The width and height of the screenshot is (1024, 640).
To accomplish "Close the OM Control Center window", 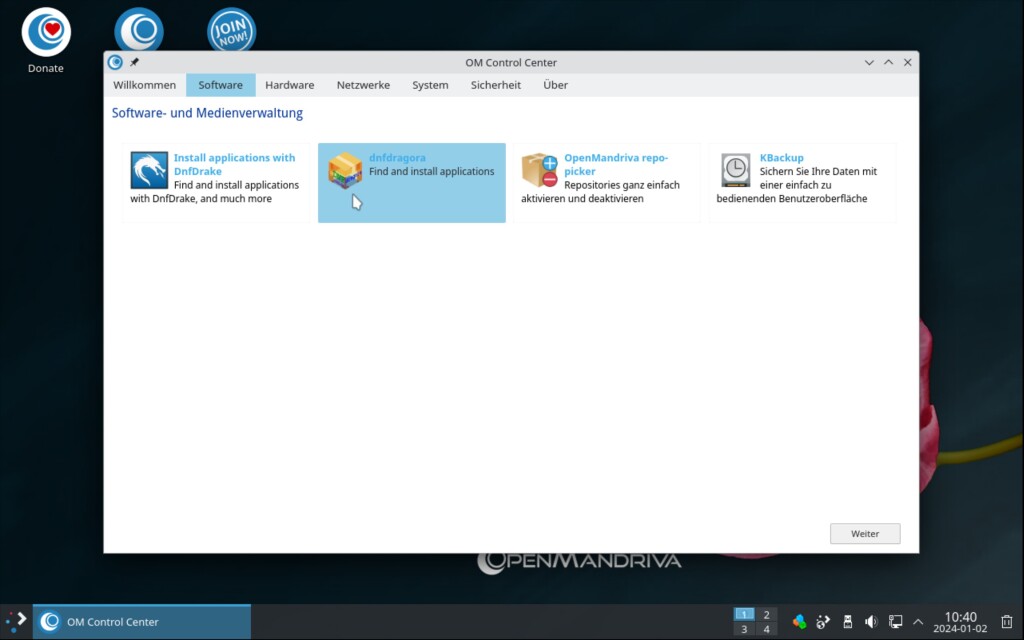I will (907, 63).
